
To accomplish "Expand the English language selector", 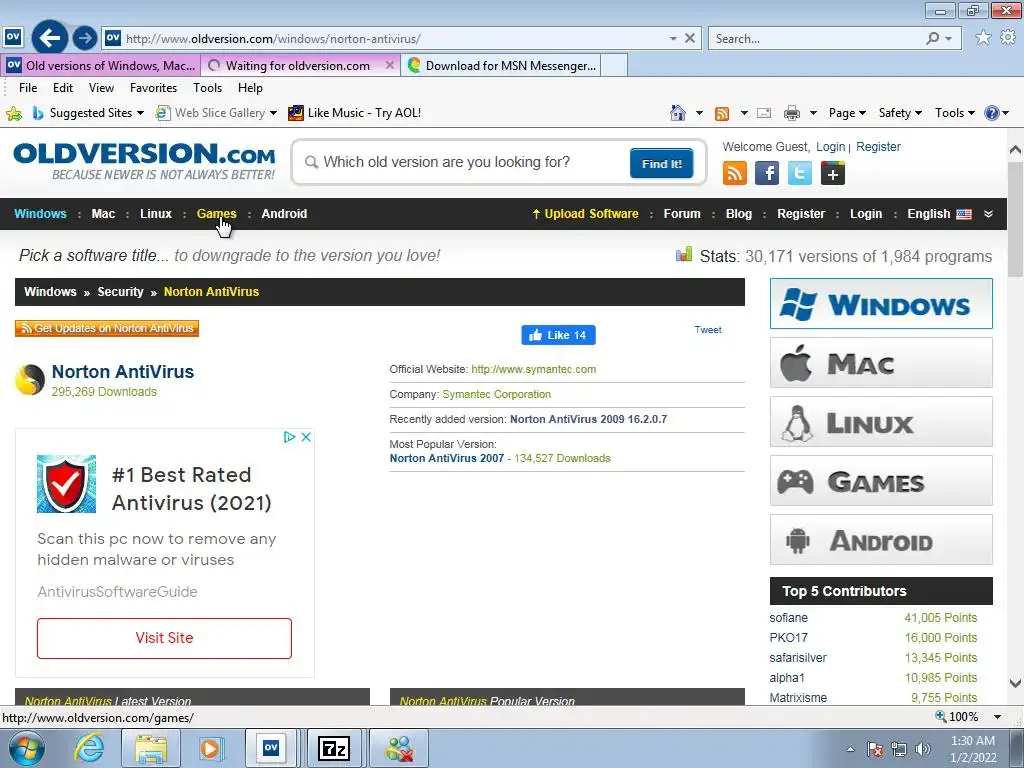I will tap(939, 214).
